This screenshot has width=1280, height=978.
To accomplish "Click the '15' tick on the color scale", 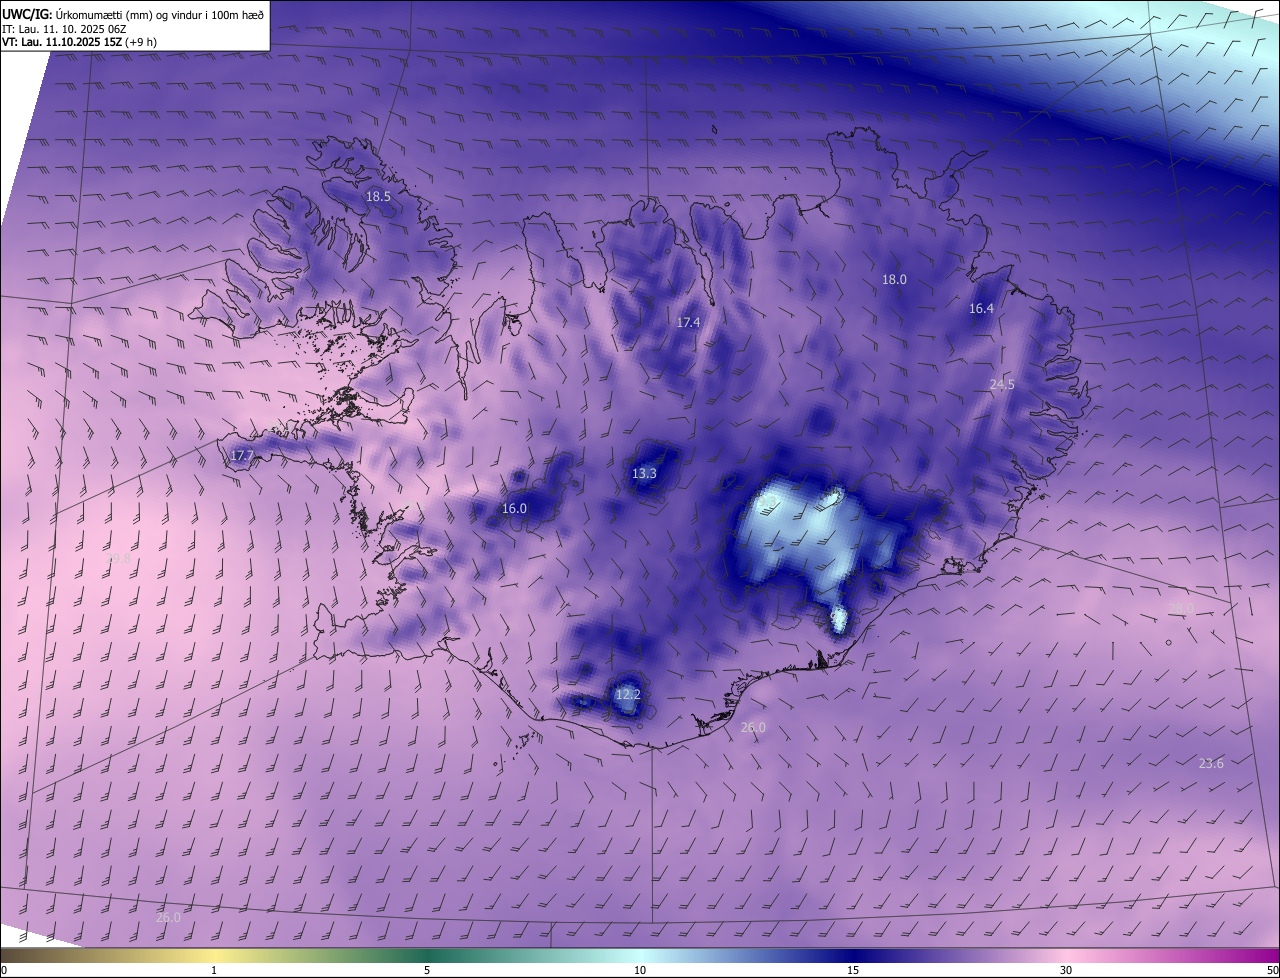I will [853, 970].
